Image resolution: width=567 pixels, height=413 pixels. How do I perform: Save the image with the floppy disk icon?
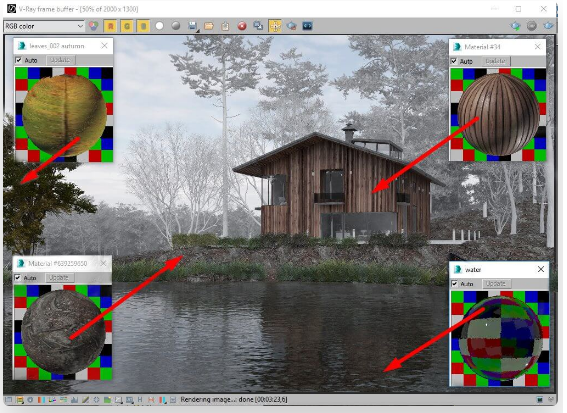click(193, 26)
